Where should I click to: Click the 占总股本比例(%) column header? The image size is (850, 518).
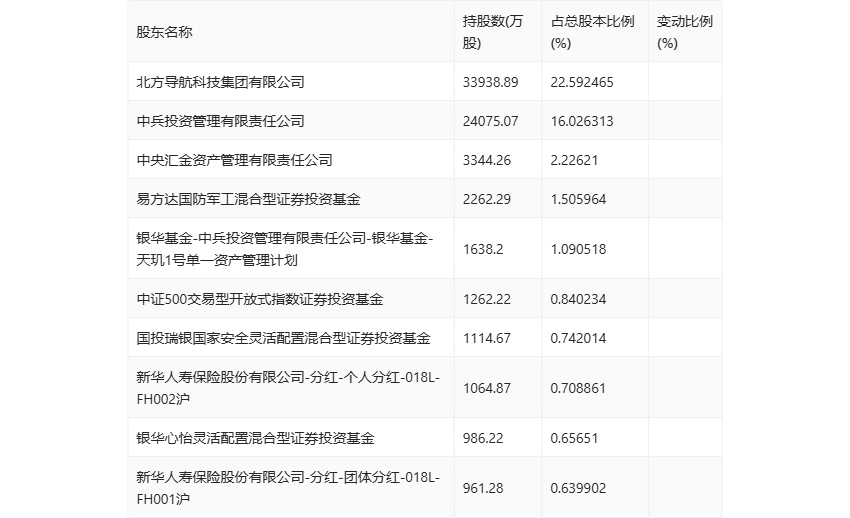point(593,33)
